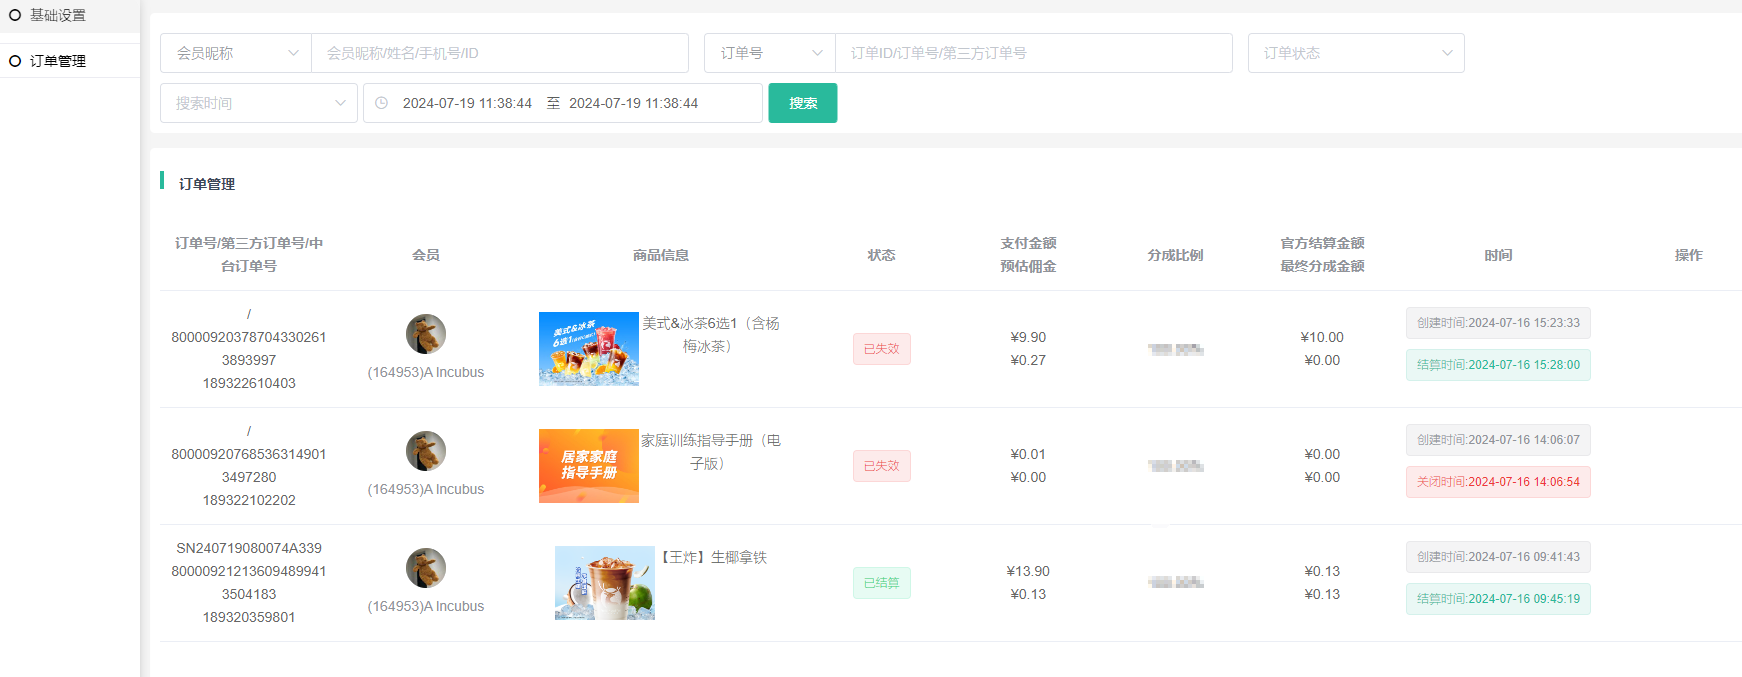This screenshot has width=1742, height=677.
Task: Select the end date after 至
Action: point(633,103)
